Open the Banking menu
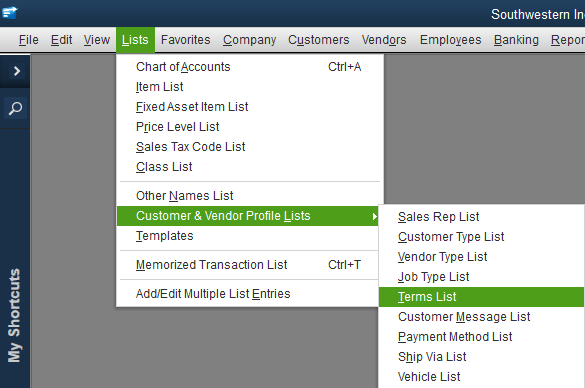 516,40
